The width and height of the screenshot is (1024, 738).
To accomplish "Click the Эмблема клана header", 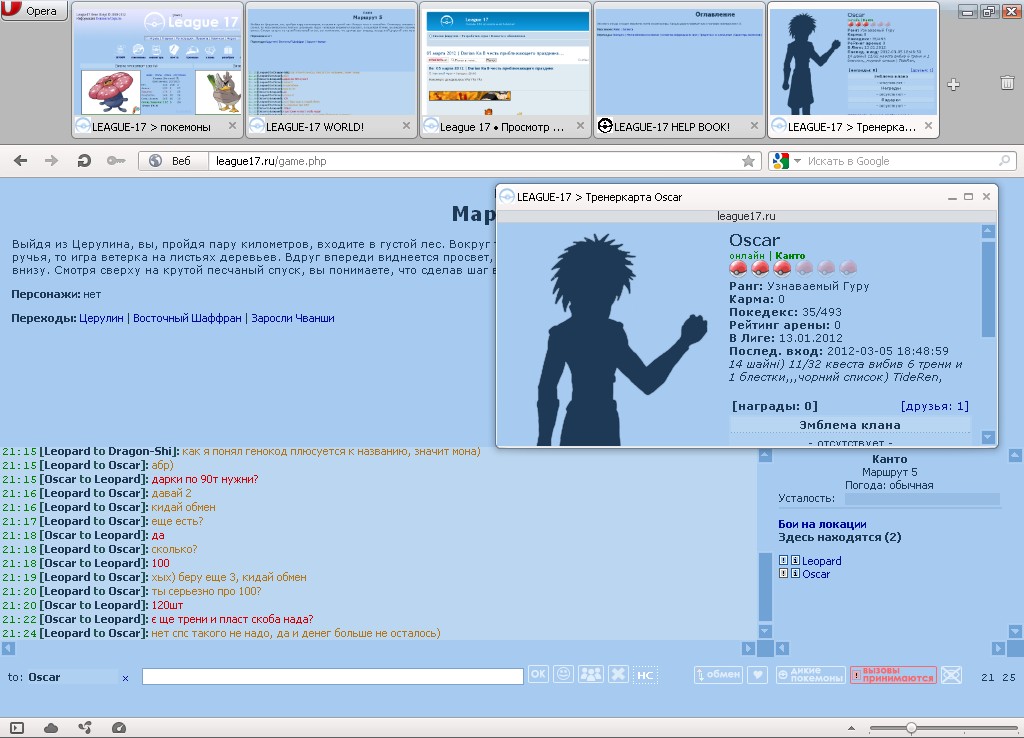I will [x=850, y=425].
